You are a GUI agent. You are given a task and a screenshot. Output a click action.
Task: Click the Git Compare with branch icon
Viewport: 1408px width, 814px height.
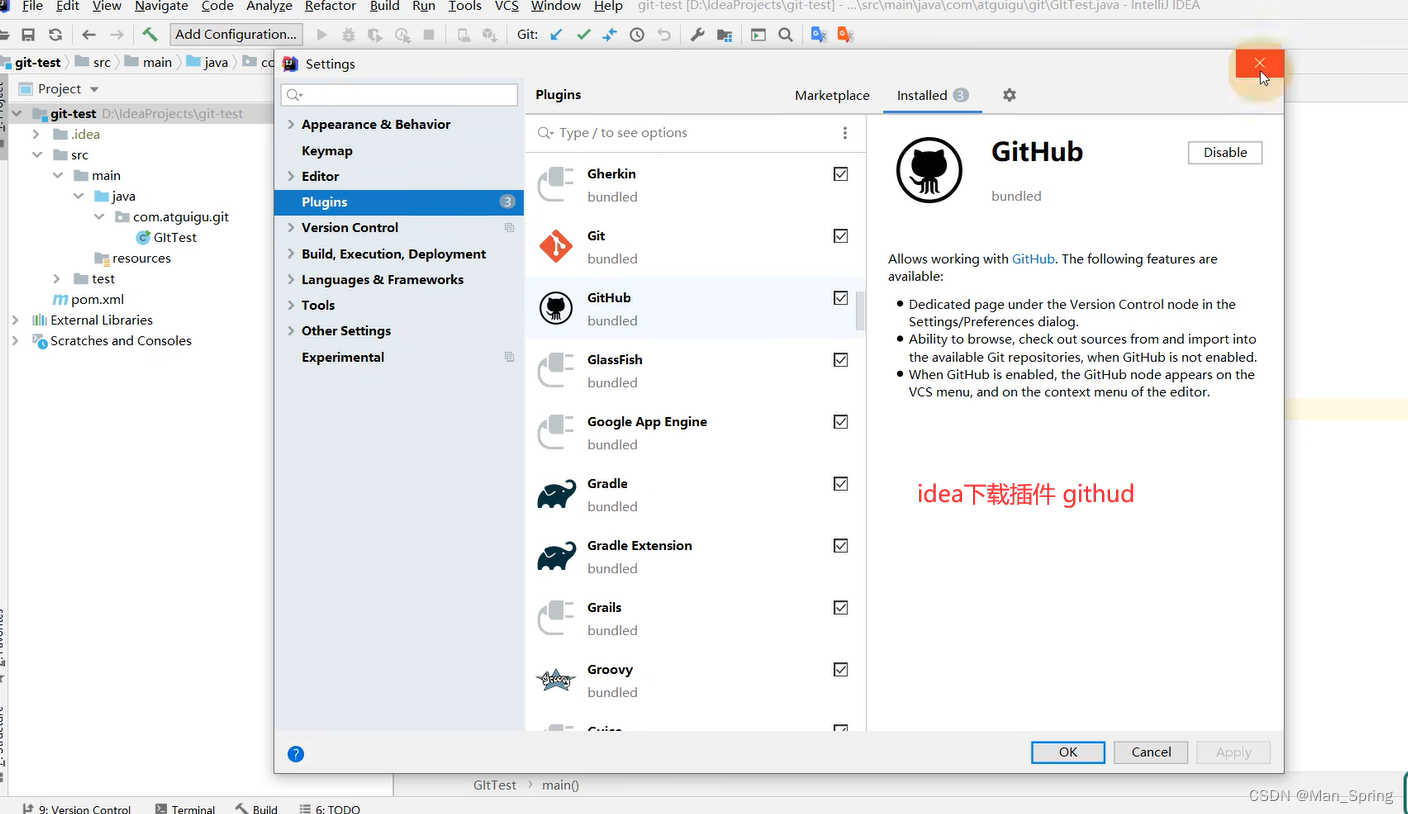(x=610, y=35)
